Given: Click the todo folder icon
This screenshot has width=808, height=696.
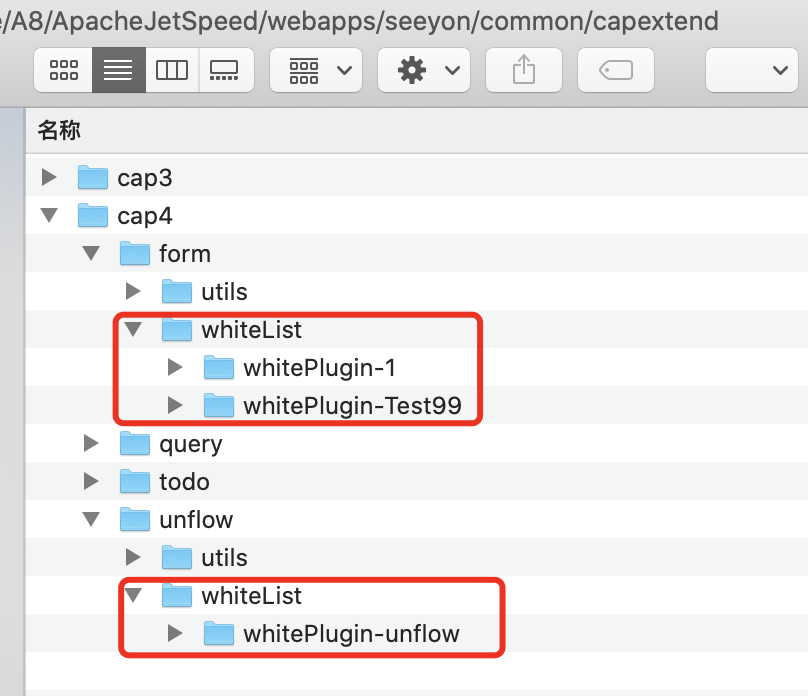Looking at the screenshot, I should (135, 482).
